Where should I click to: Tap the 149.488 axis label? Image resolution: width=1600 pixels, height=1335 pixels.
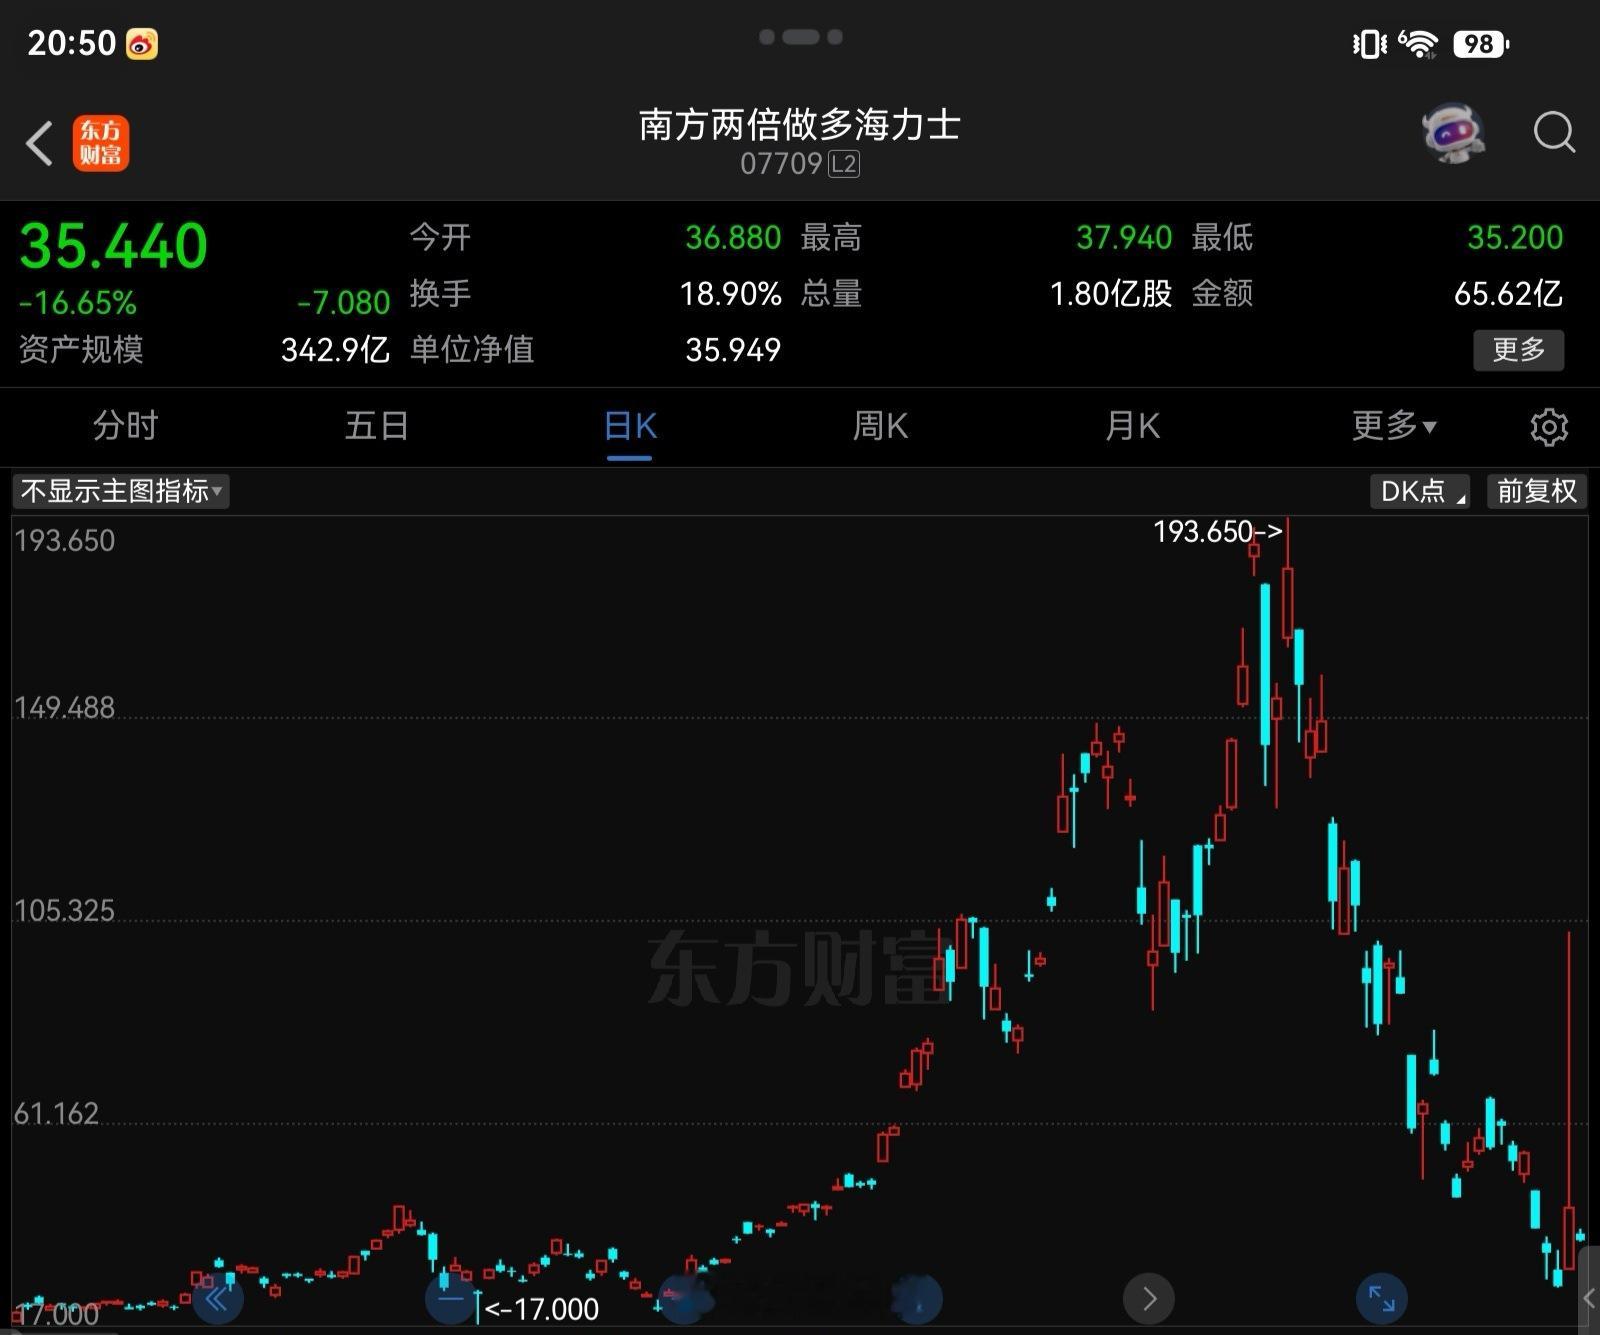(x=64, y=708)
